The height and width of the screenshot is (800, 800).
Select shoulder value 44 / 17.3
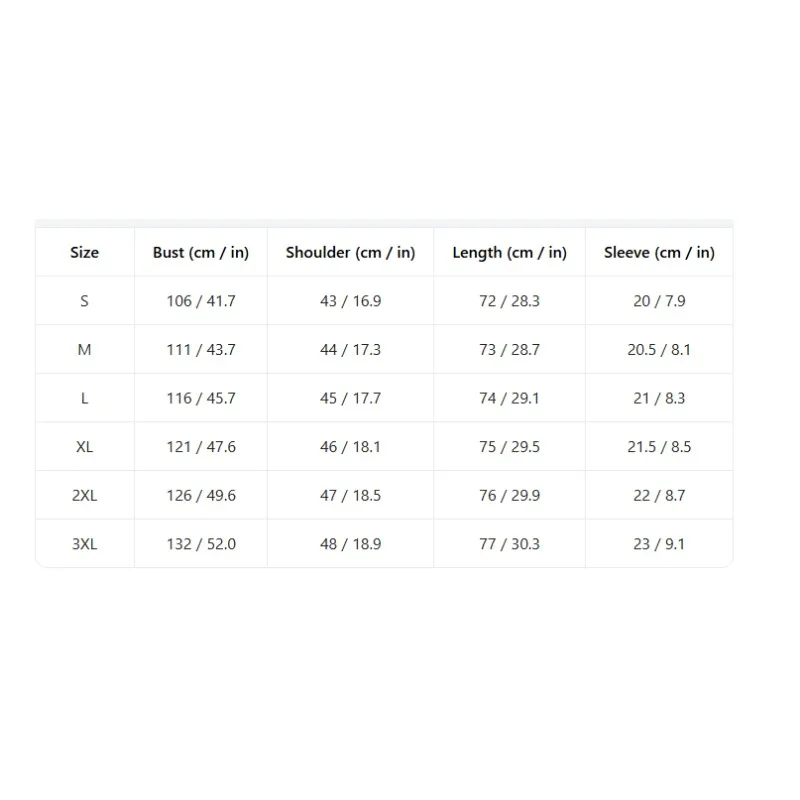(x=351, y=349)
